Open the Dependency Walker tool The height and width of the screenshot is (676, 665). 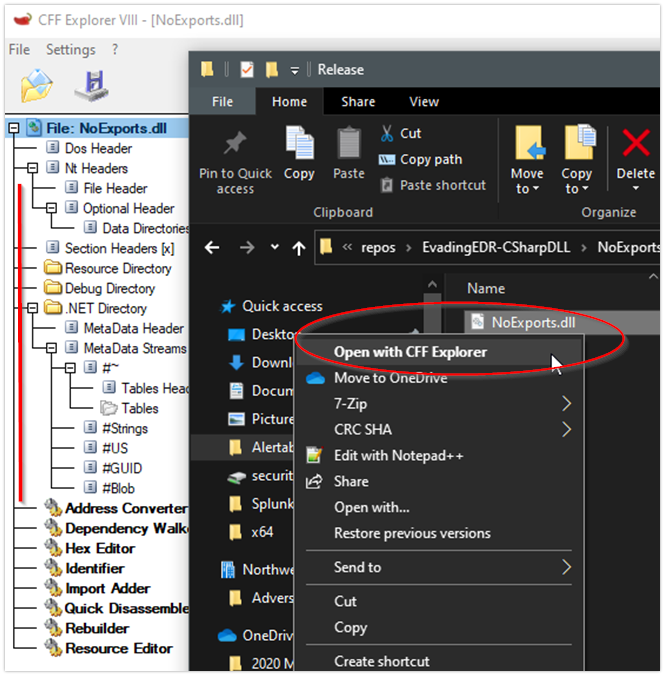click(116, 528)
